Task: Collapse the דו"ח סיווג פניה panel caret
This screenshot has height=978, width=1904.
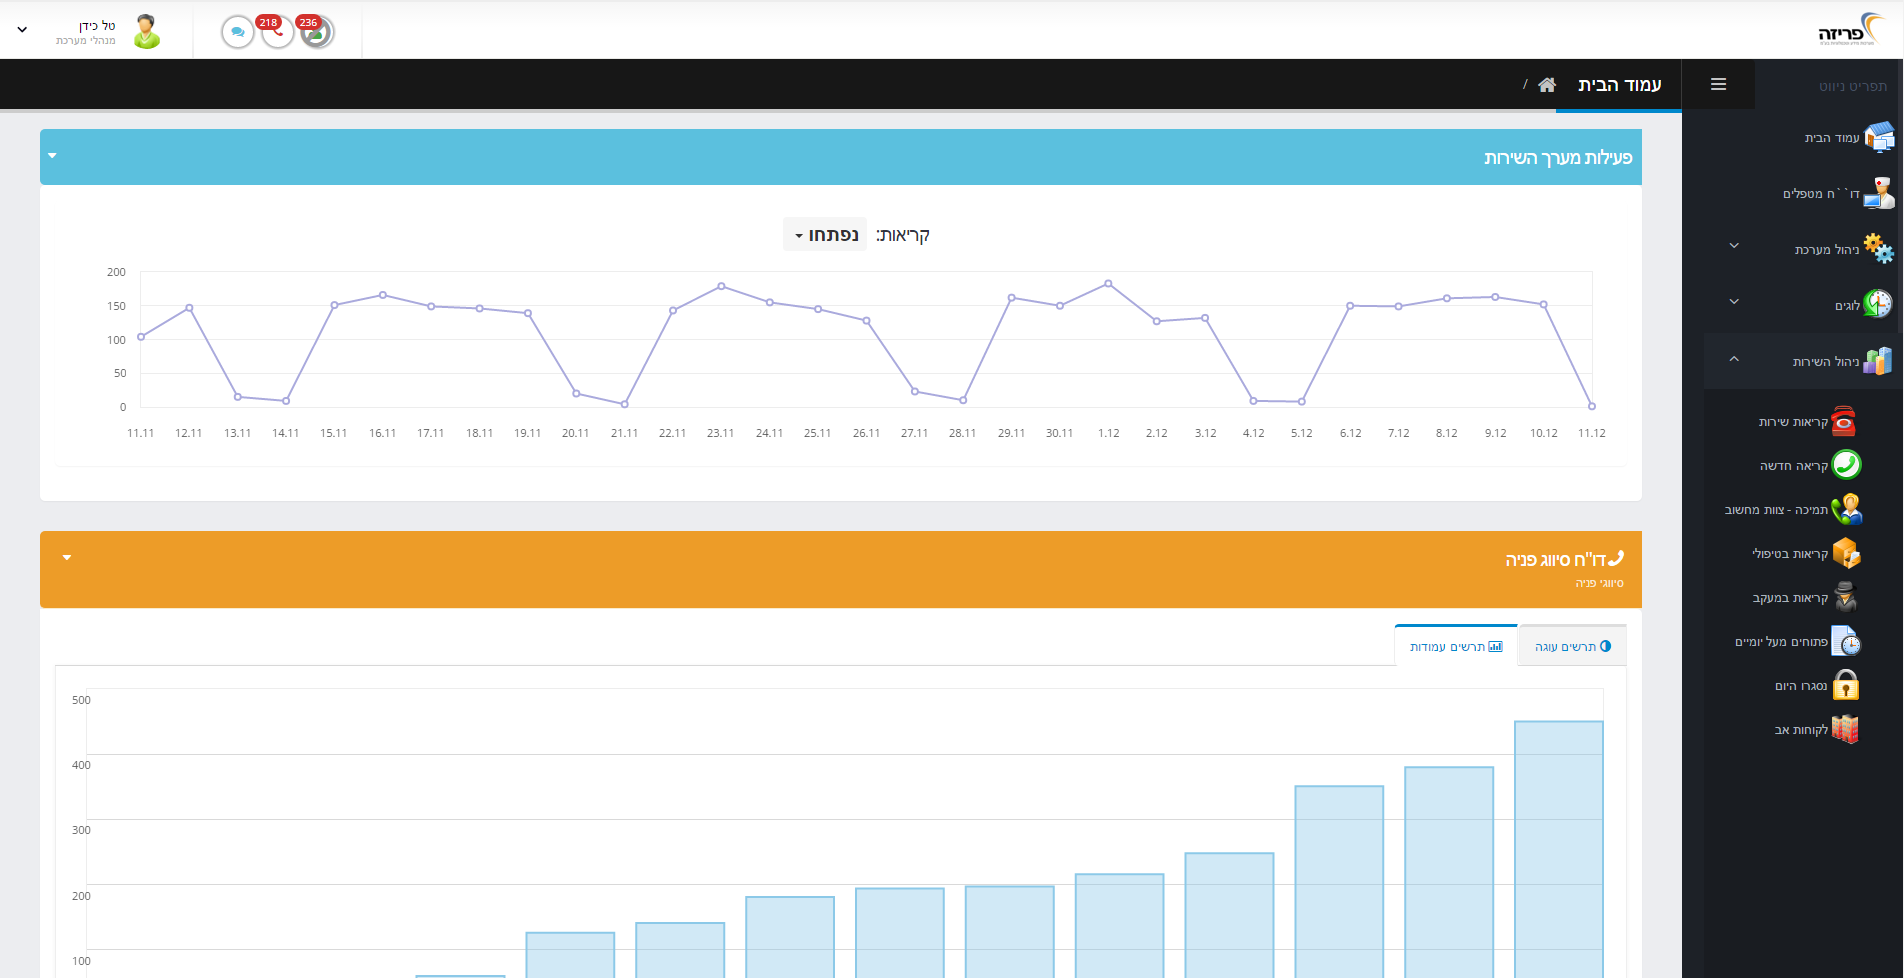Action: tap(67, 558)
